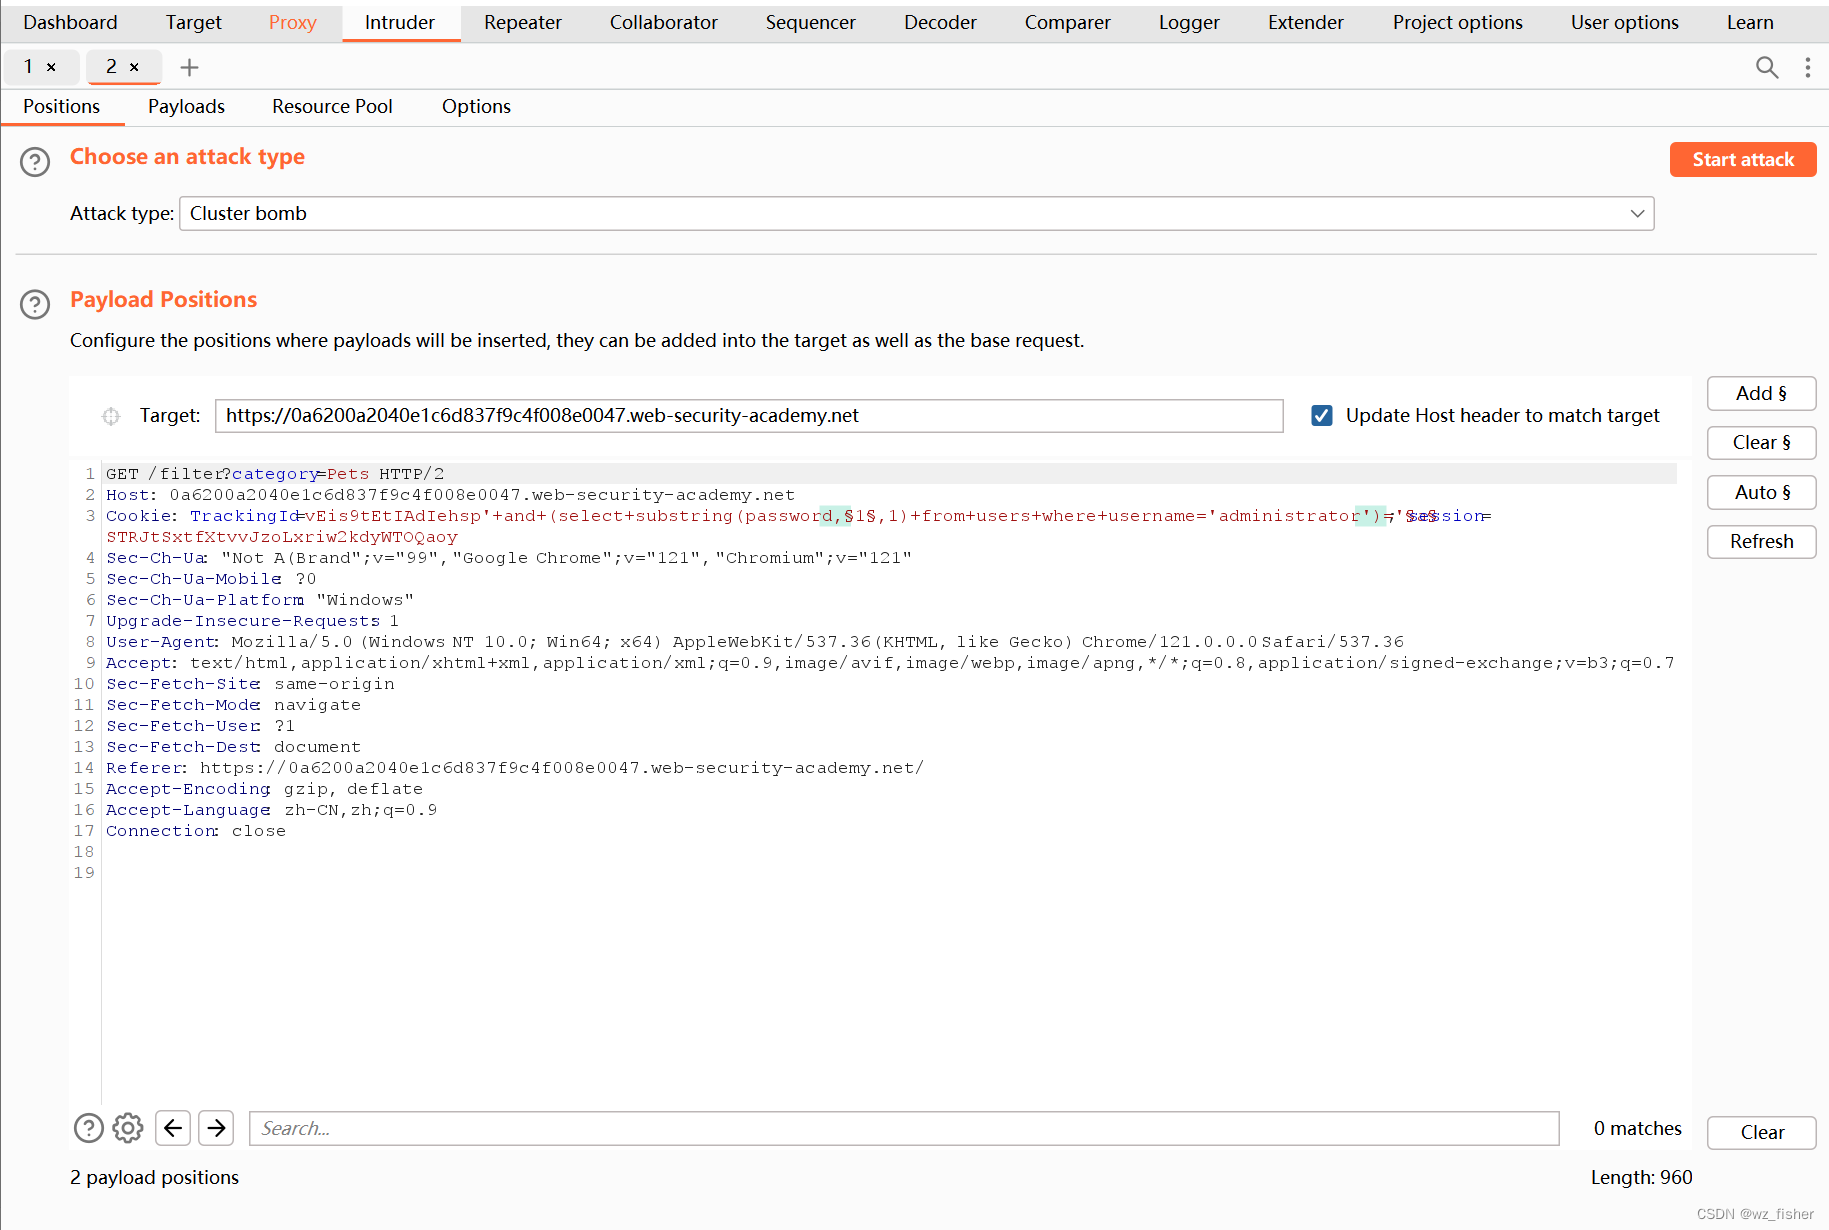Open search with the magnifier icon top right

pyautogui.click(x=1766, y=67)
